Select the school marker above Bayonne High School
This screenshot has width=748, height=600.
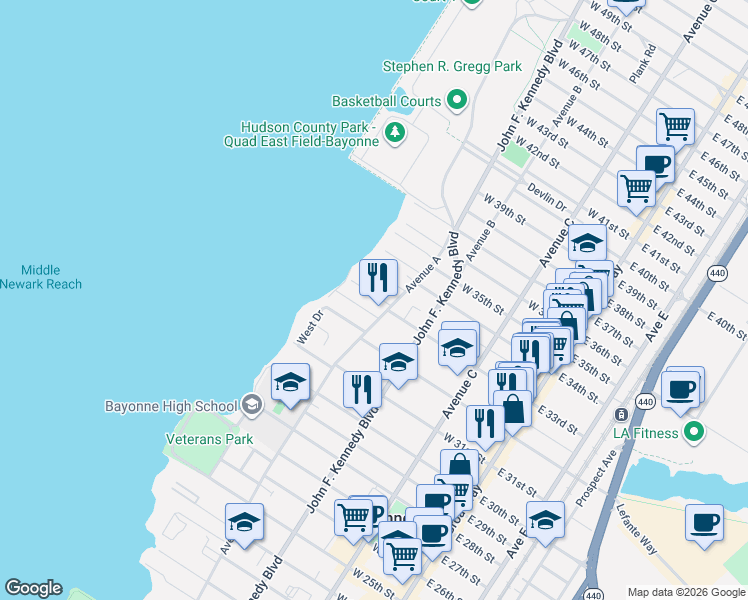tap(290, 383)
